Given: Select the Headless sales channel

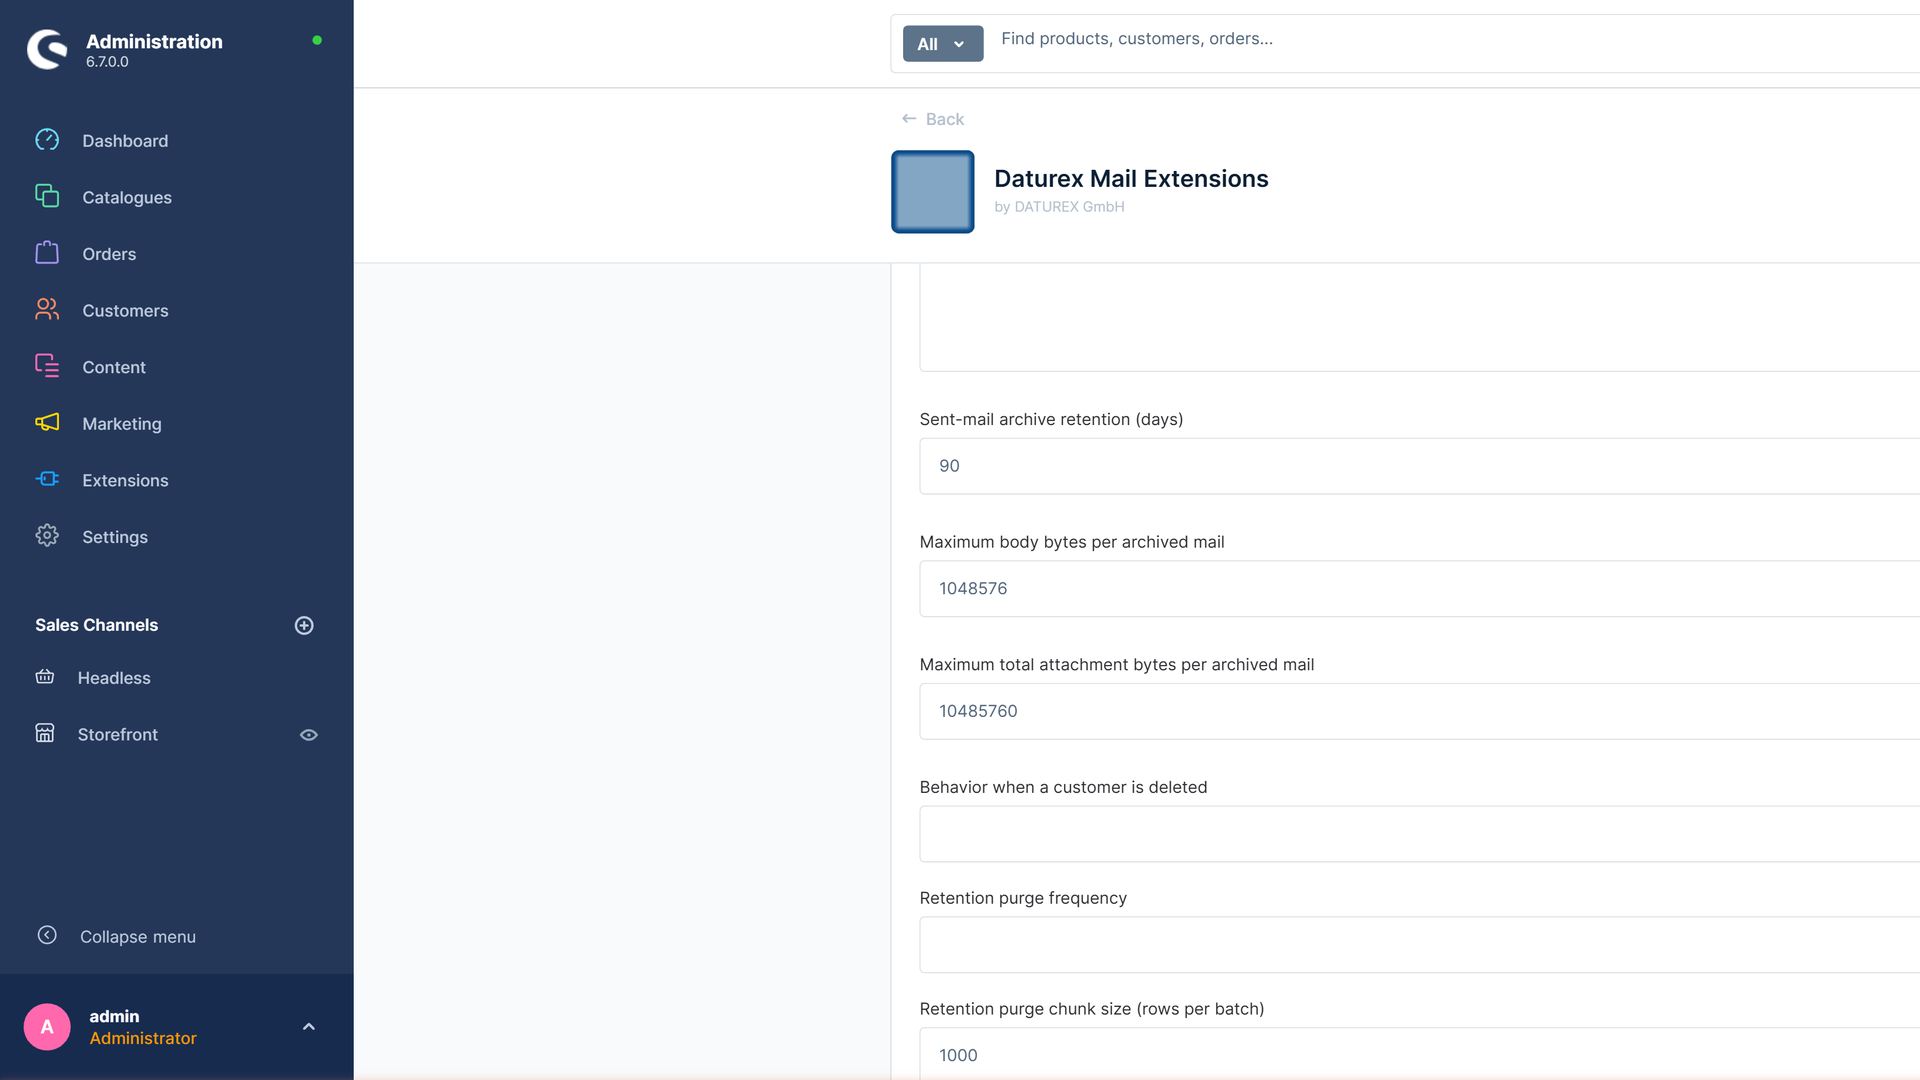Looking at the screenshot, I should (114, 678).
